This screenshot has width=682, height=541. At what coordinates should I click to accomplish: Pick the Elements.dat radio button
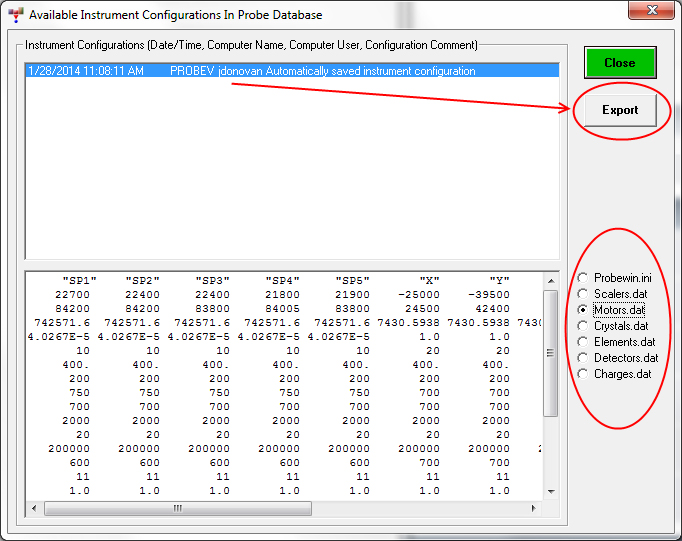[x=584, y=342]
